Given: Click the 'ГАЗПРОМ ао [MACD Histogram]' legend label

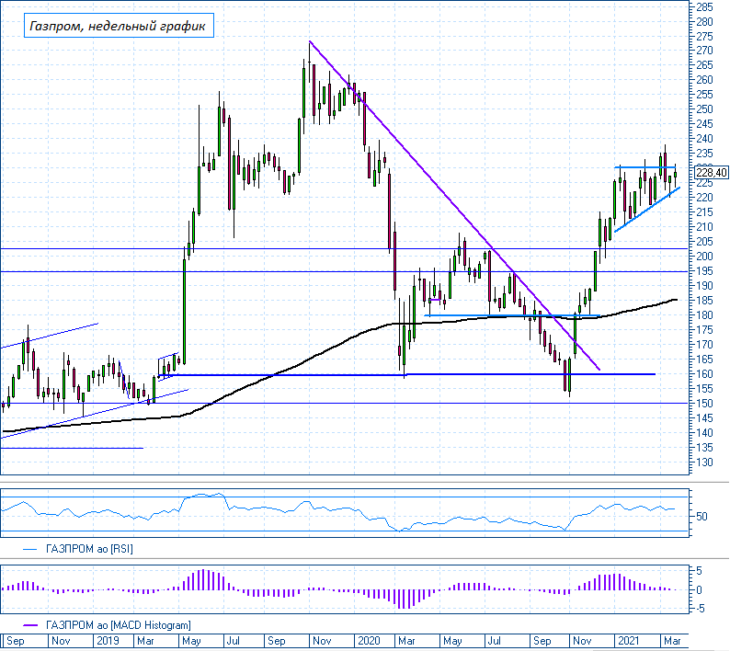Looking at the screenshot, I should 118,625.
